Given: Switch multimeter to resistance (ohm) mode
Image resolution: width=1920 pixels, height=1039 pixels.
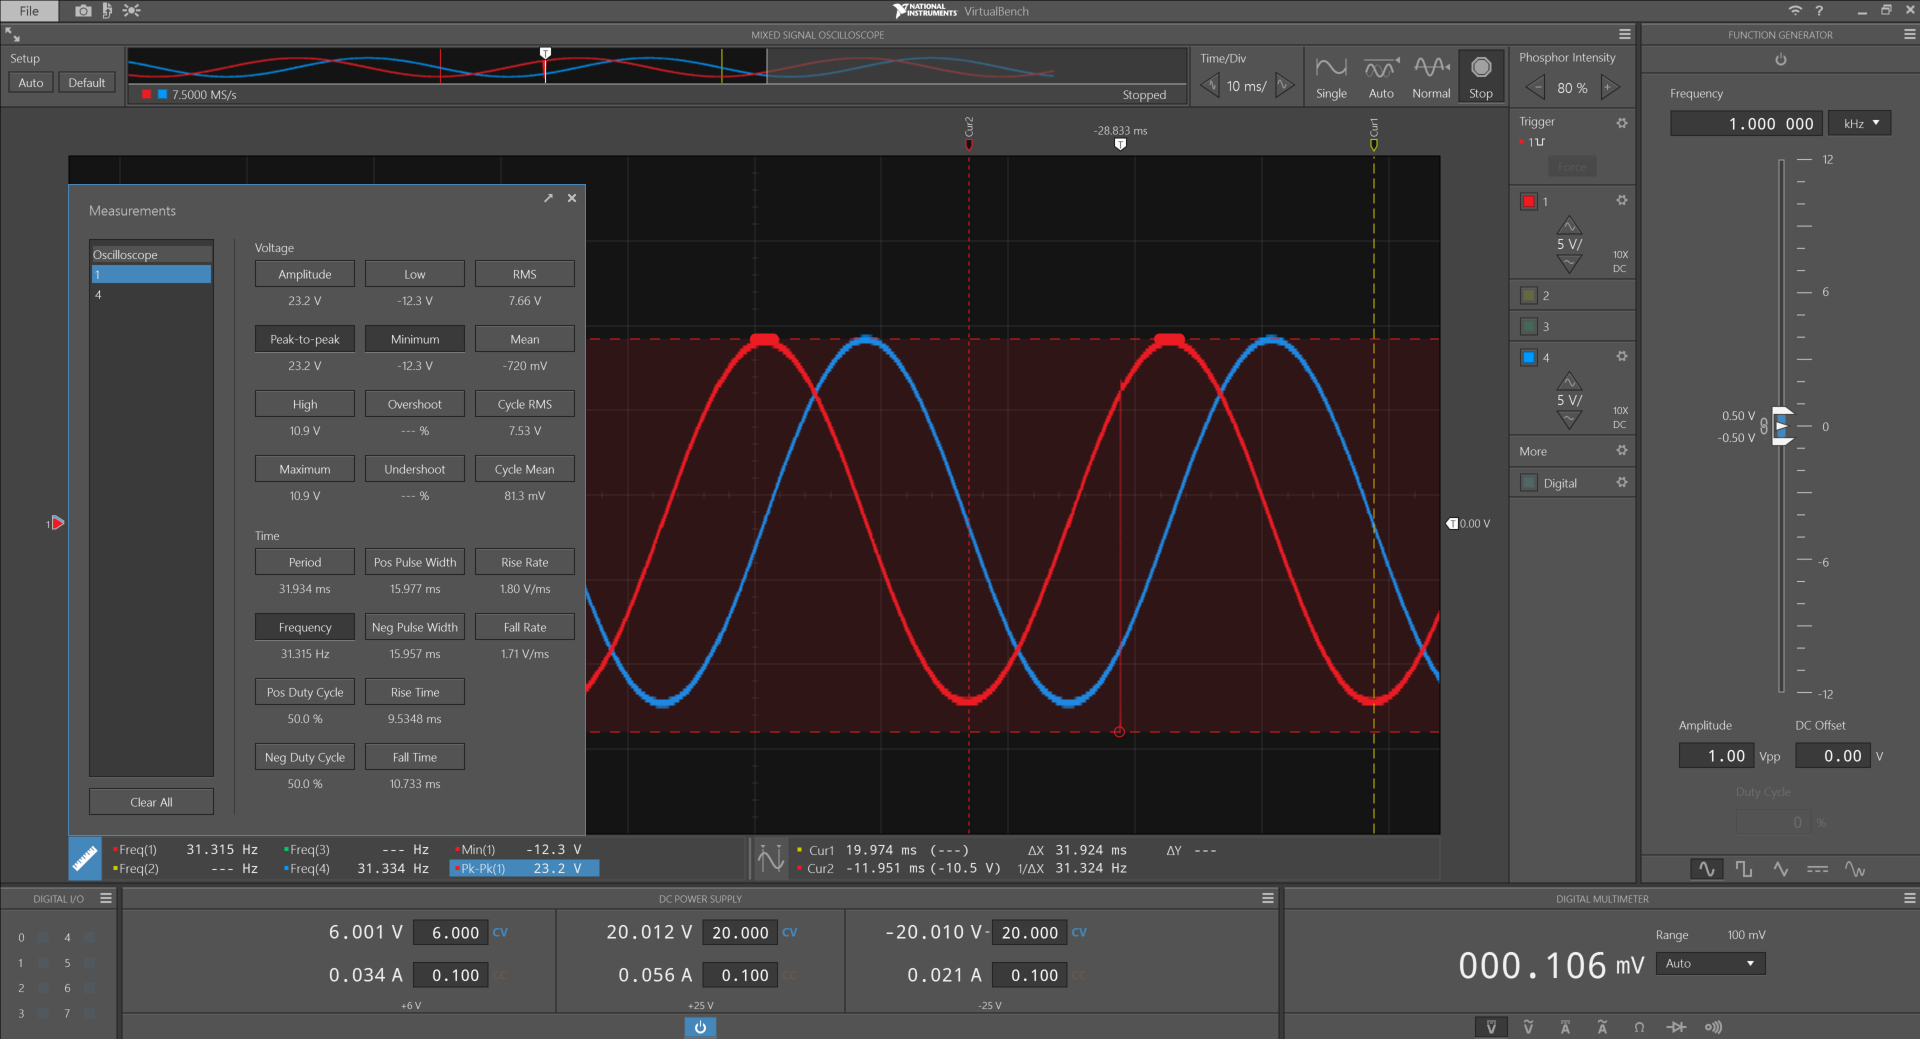Looking at the screenshot, I should click(1639, 1027).
